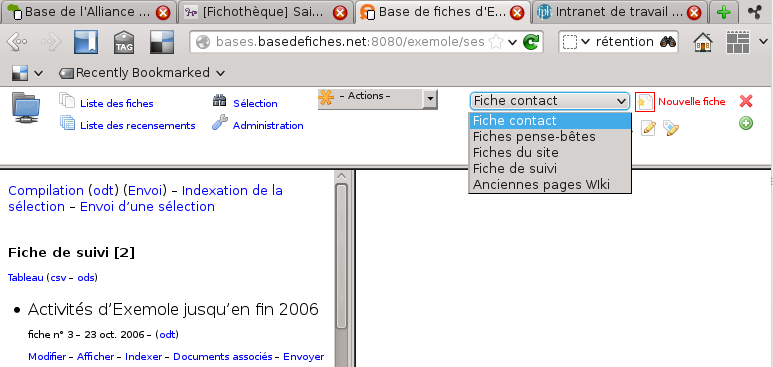773x367 pixels.
Task: Select Fiche de suivi from the list
Action: click(x=550, y=169)
